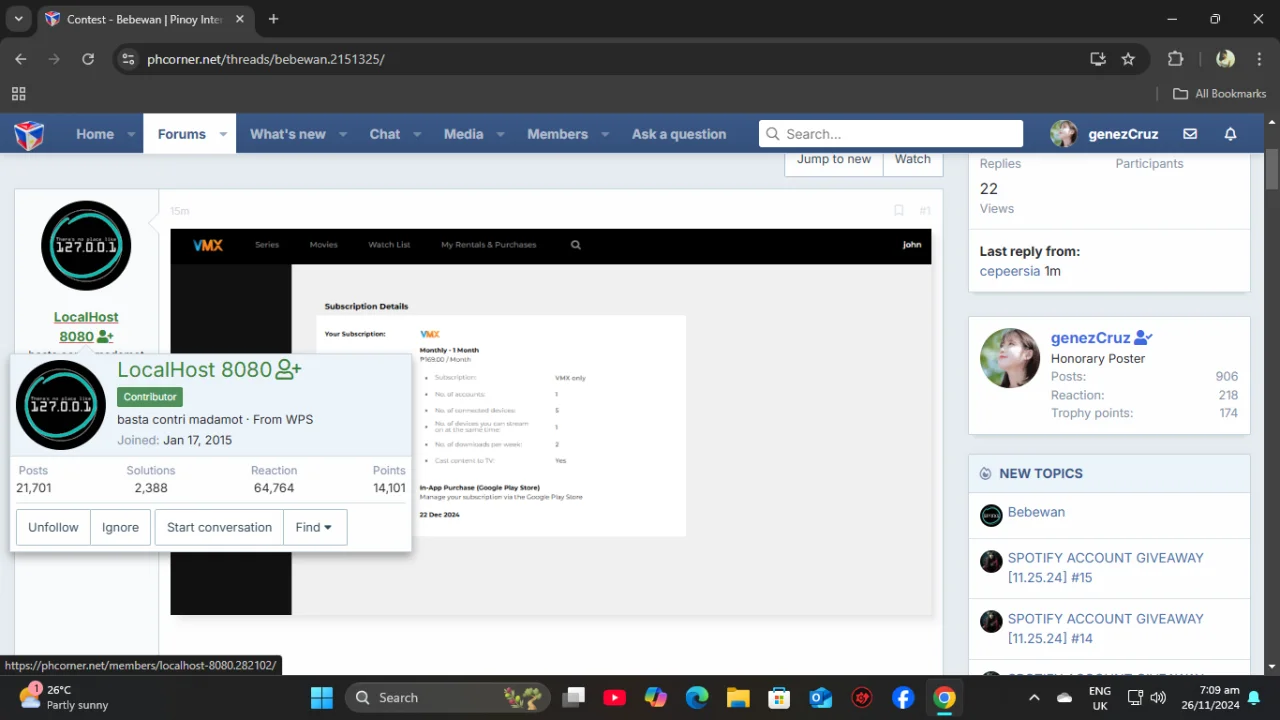The width and height of the screenshot is (1280, 720).
Task: Click the Ask a question link
Action: [679, 134]
